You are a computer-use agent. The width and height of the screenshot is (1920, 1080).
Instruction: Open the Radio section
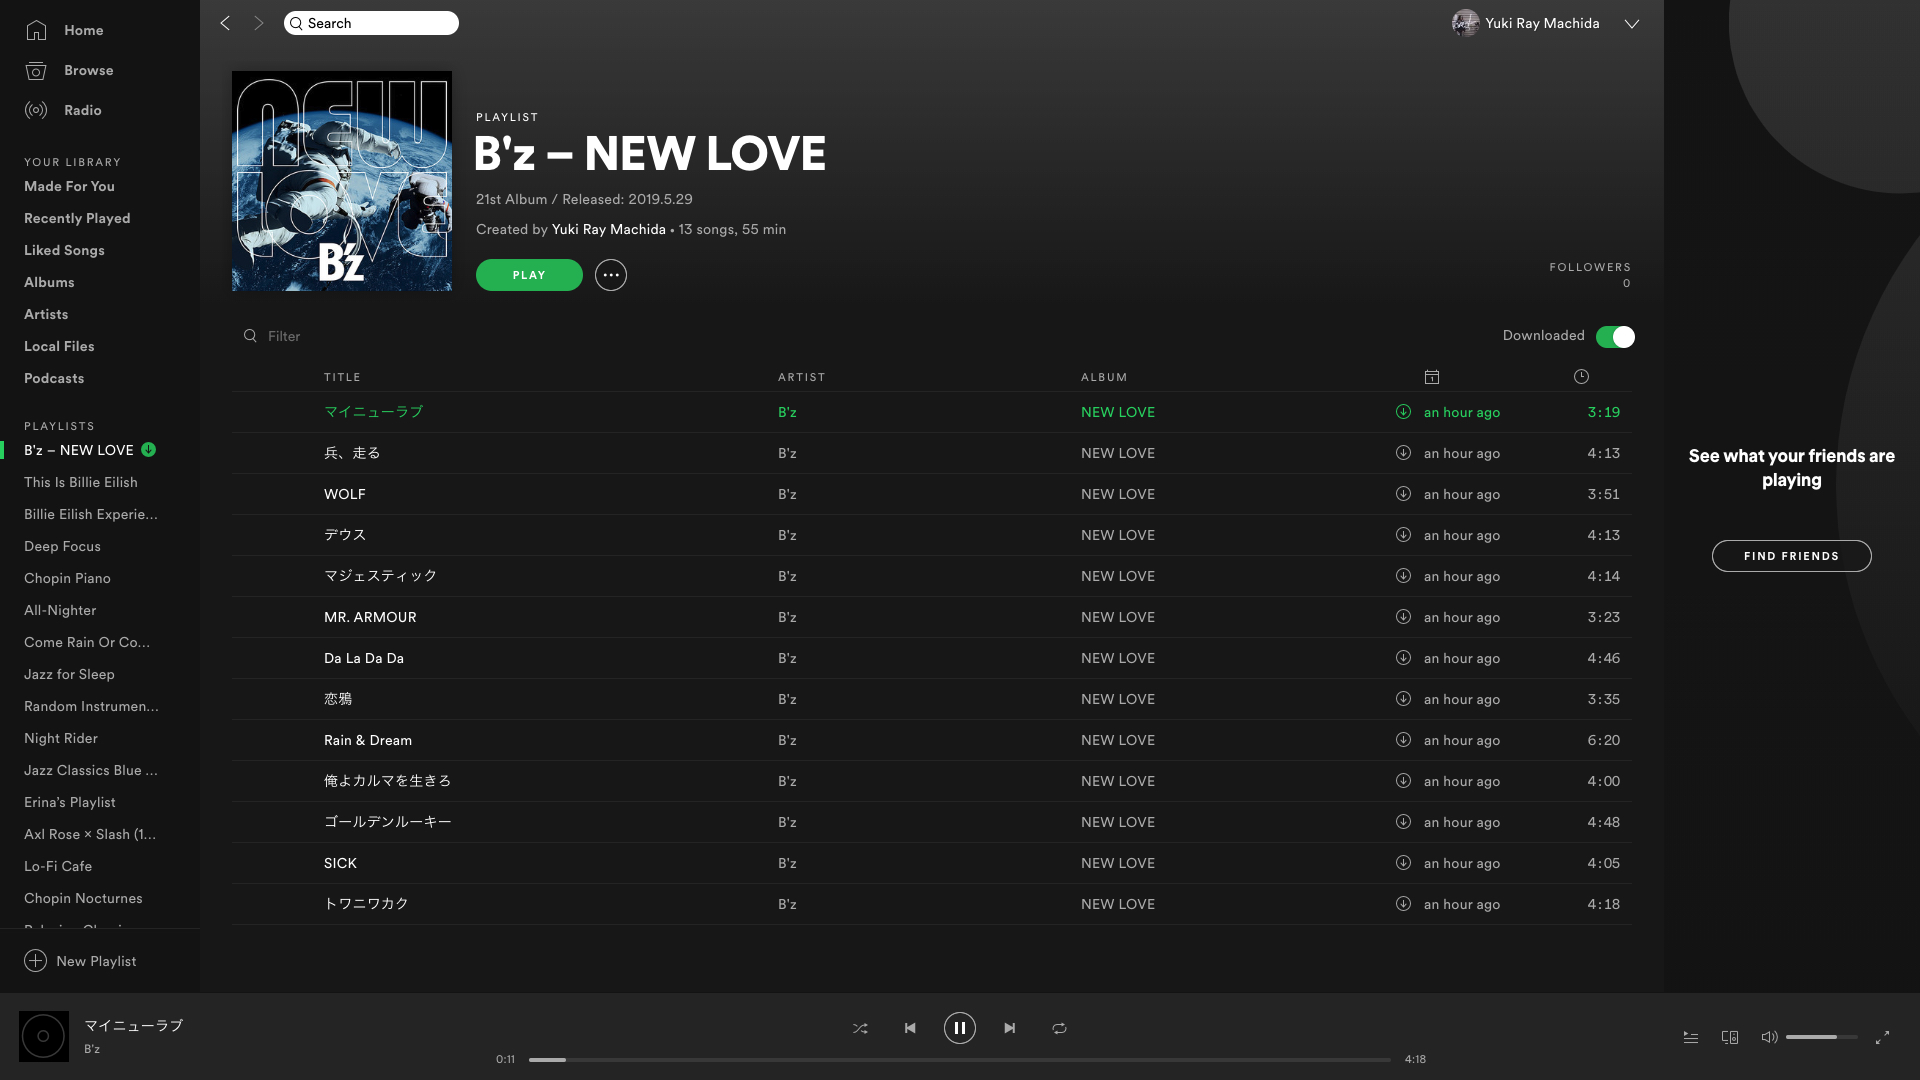pyautogui.click(x=63, y=110)
